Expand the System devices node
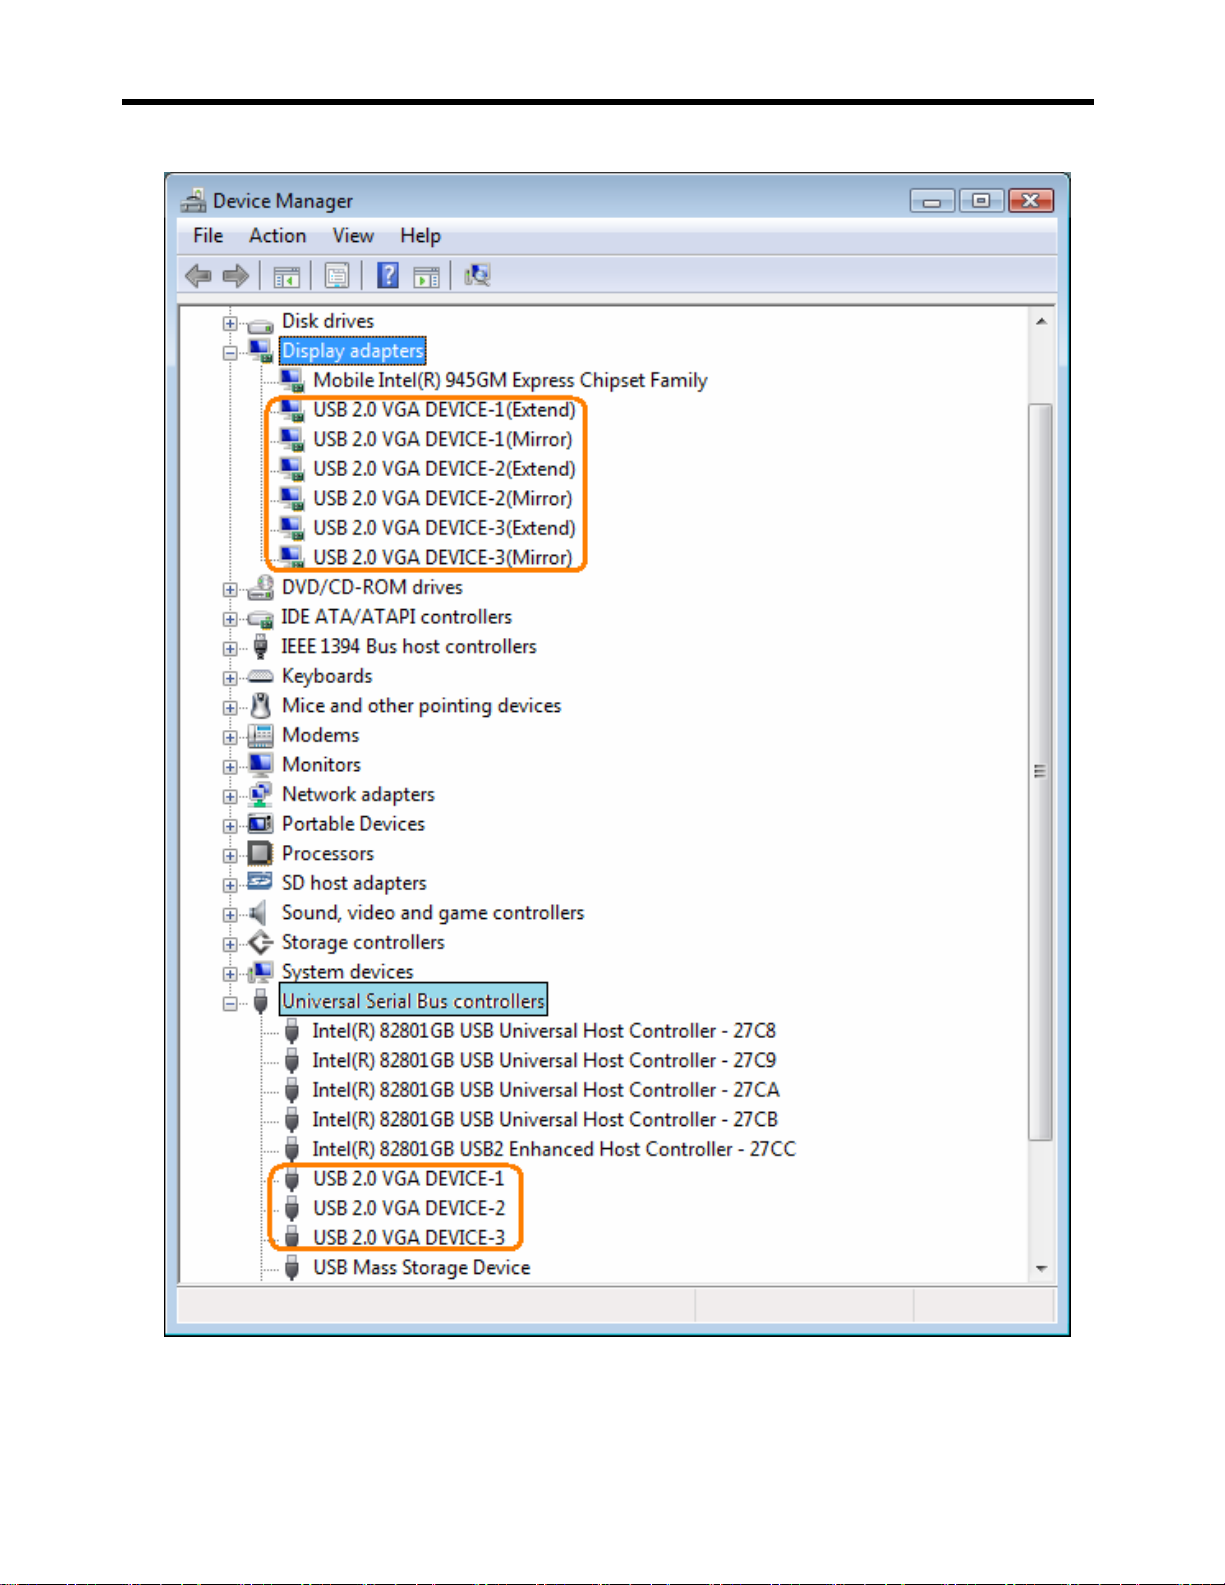Image resolution: width=1225 pixels, height=1585 pixels. coord(230,973)
